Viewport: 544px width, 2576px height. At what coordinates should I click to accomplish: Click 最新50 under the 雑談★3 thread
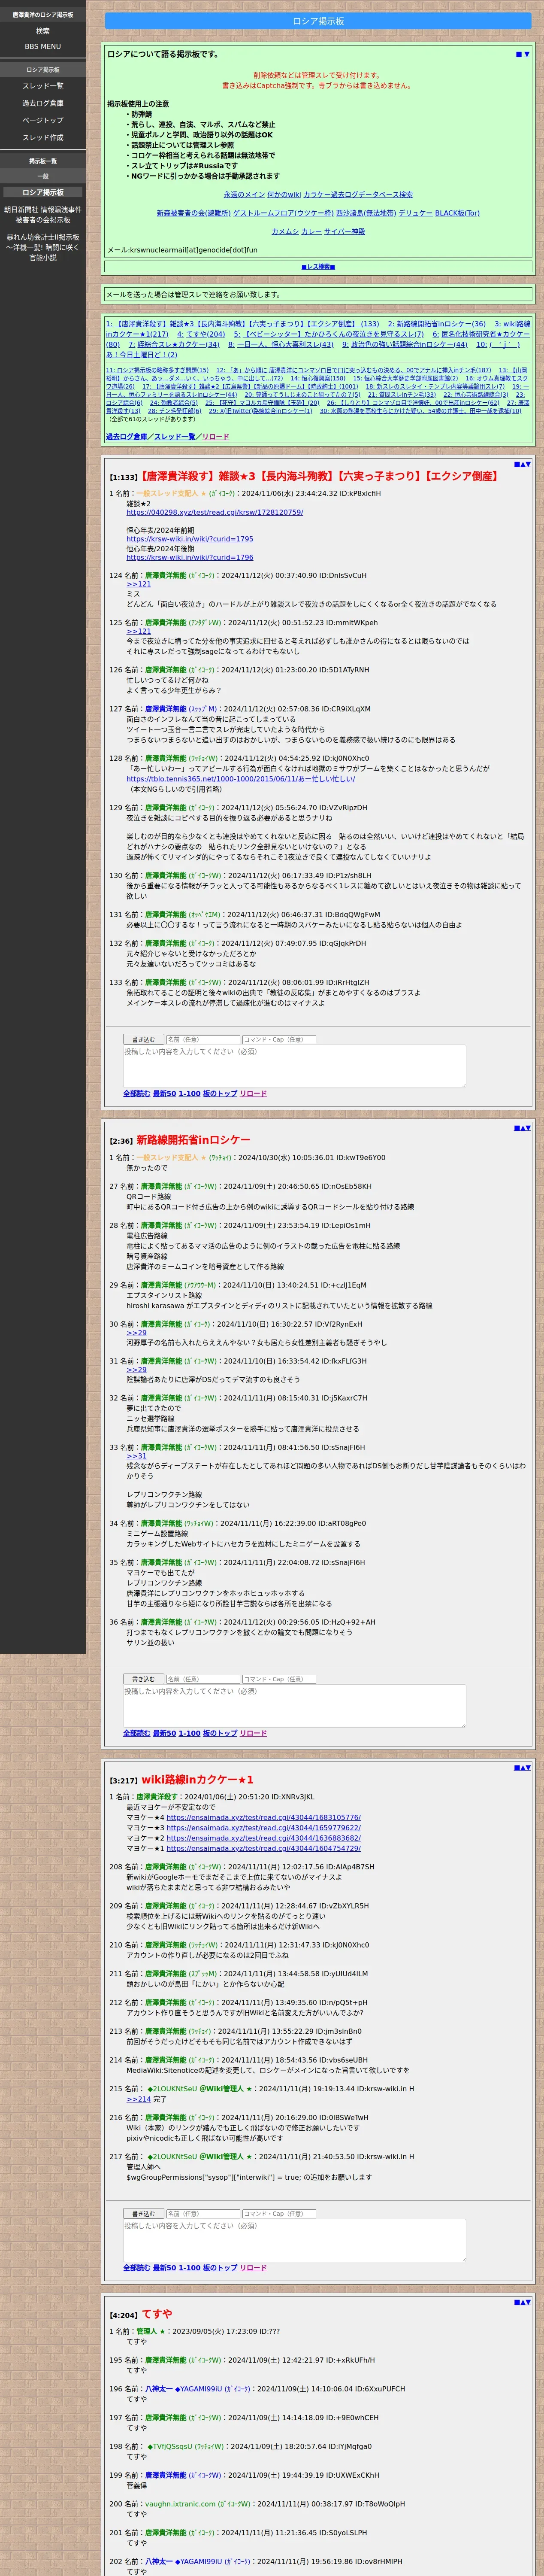164,1094
